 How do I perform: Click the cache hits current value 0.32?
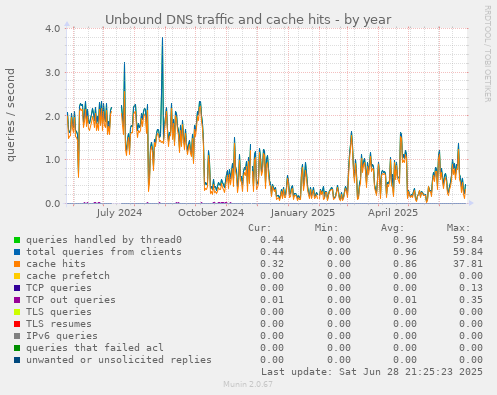[x=272, y=264]
